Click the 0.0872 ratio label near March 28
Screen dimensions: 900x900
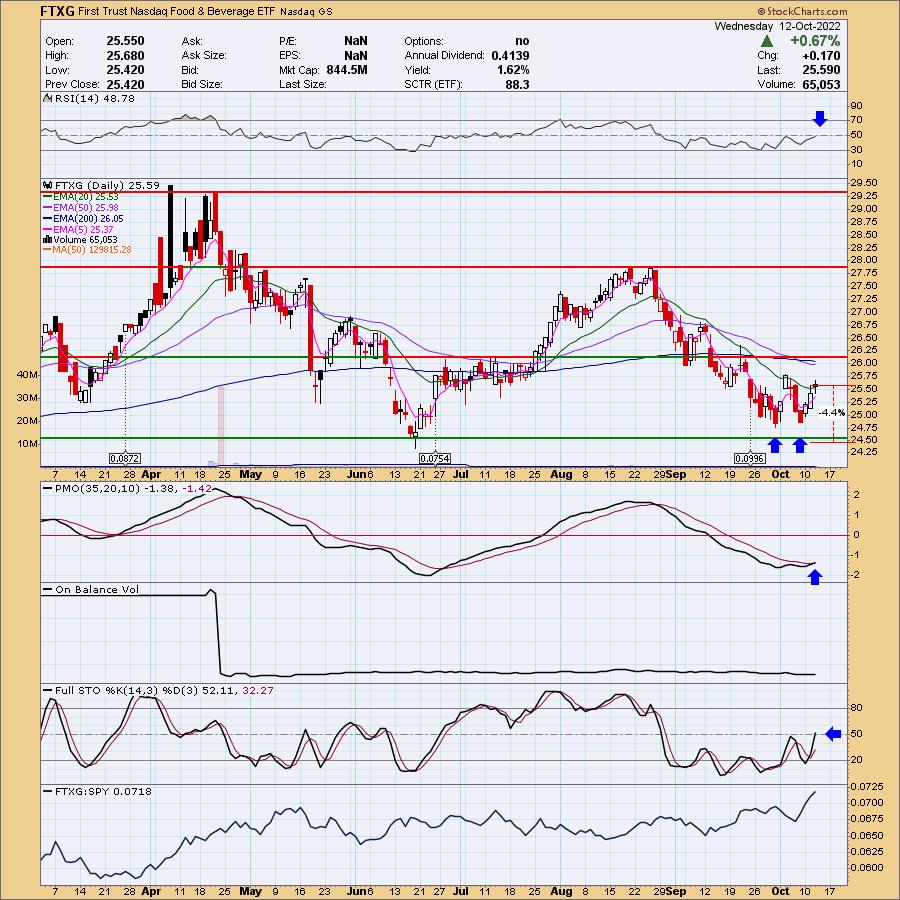125,458
